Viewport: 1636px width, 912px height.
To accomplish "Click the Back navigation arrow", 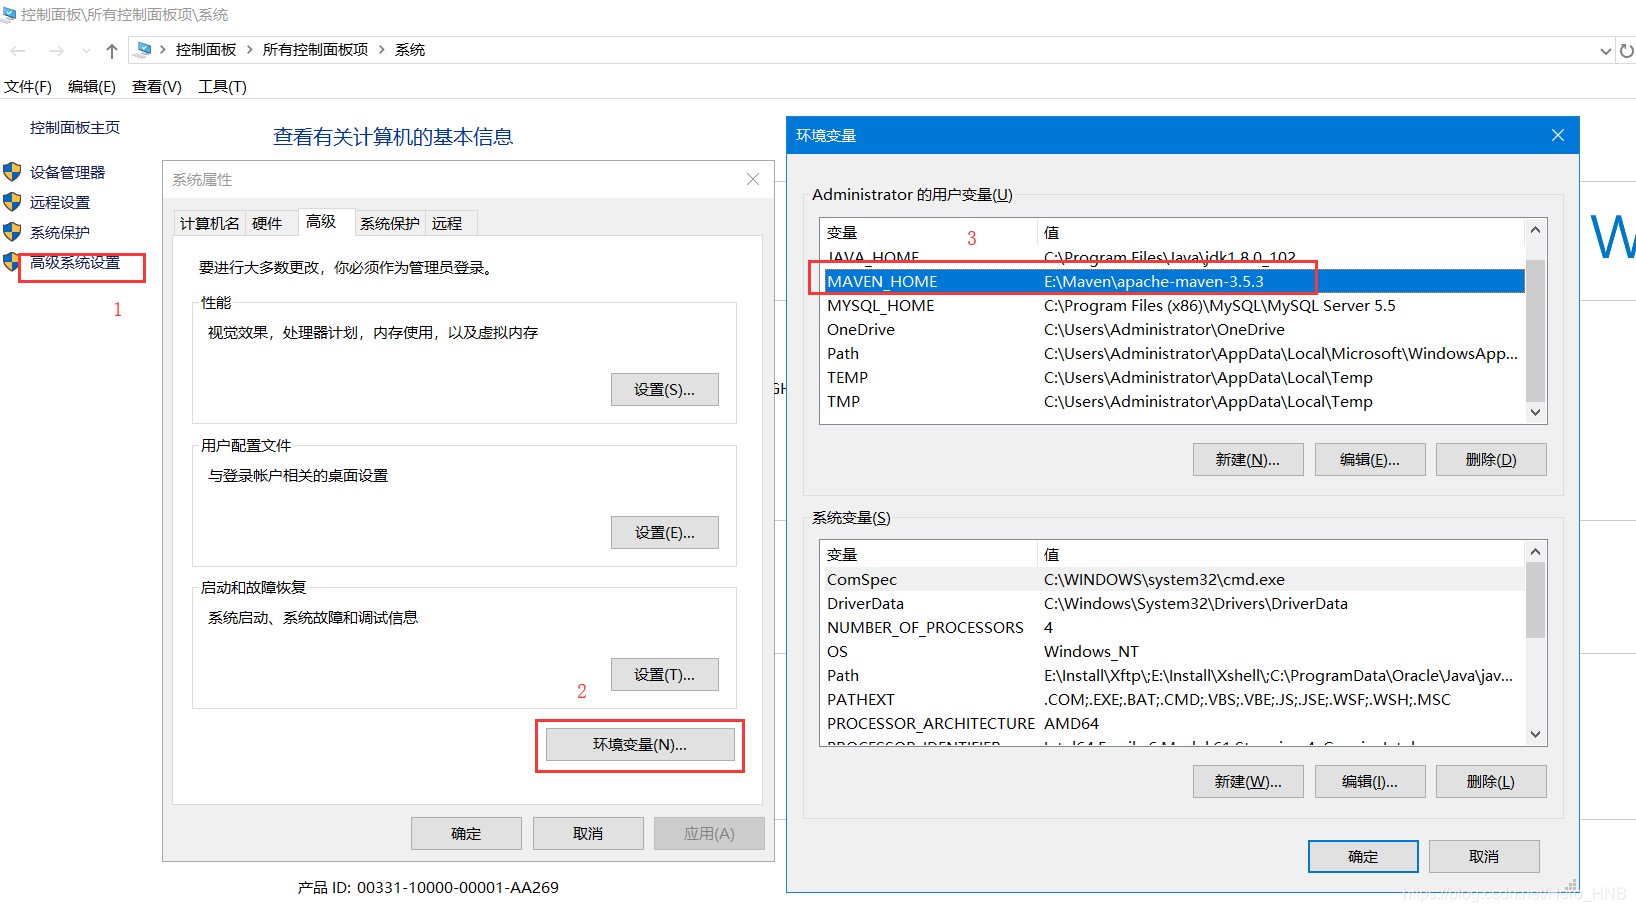I will click(x=18, y=50).
